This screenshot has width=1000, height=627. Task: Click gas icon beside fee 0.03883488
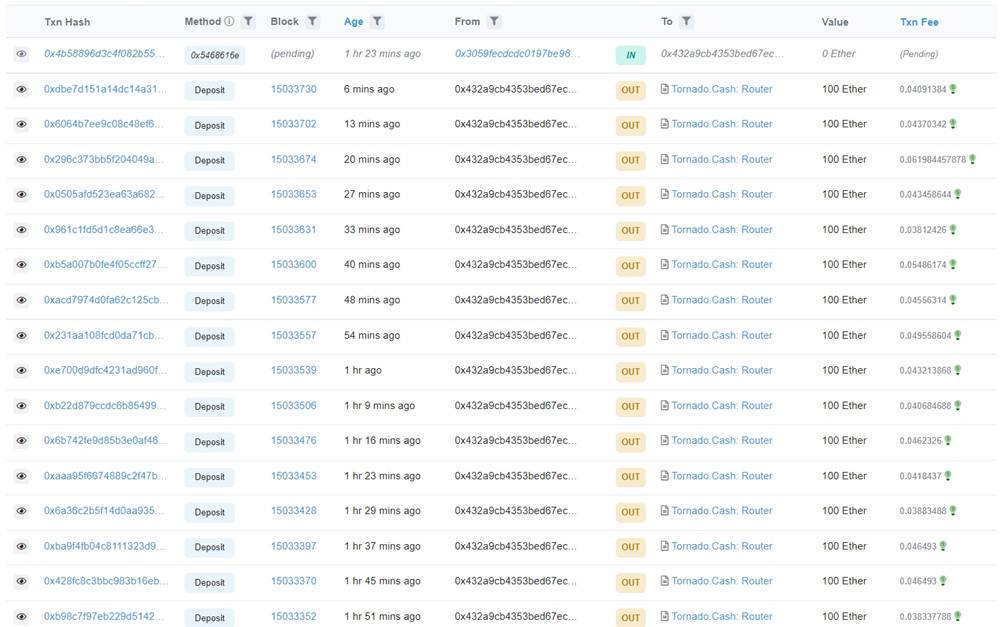pos(953,511)
